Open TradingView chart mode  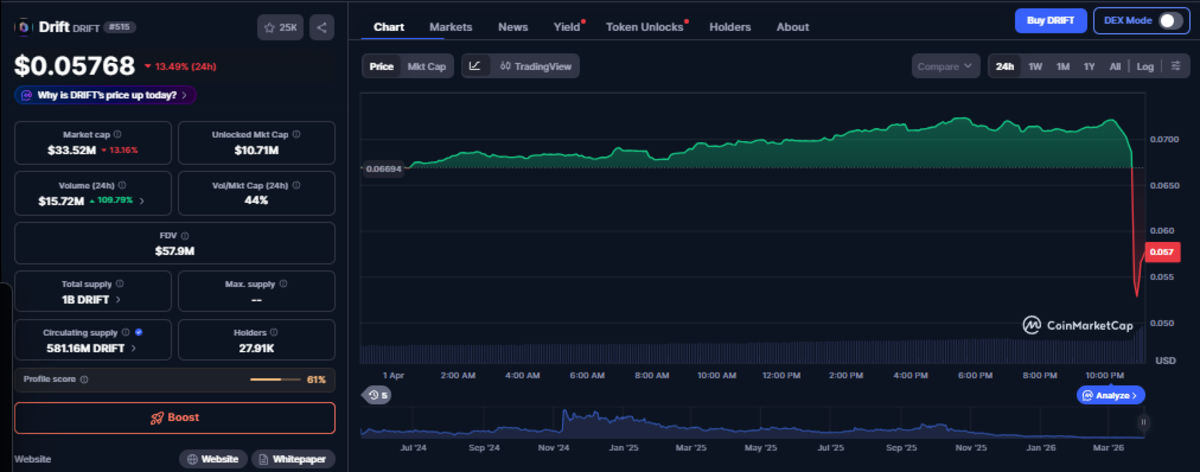[534, 66]
